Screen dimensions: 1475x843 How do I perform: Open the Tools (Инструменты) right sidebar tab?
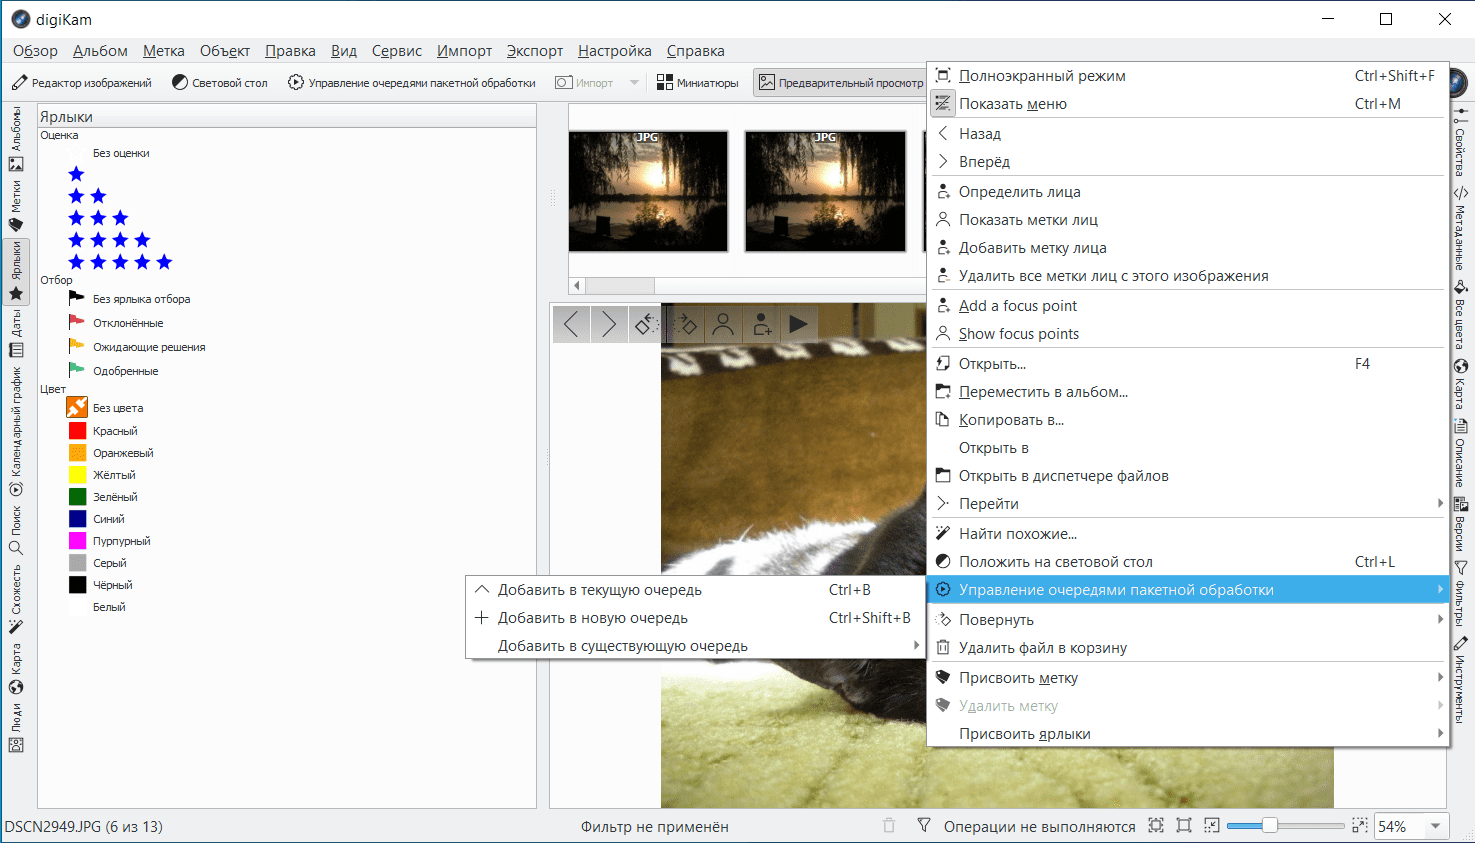coord(1461,678)
